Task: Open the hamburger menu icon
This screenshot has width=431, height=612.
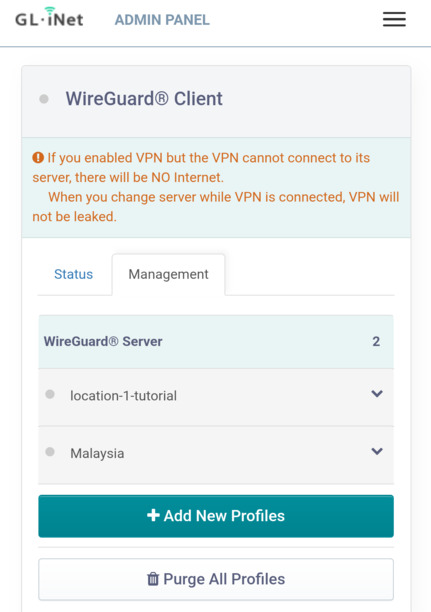Action: click(394, 19)
